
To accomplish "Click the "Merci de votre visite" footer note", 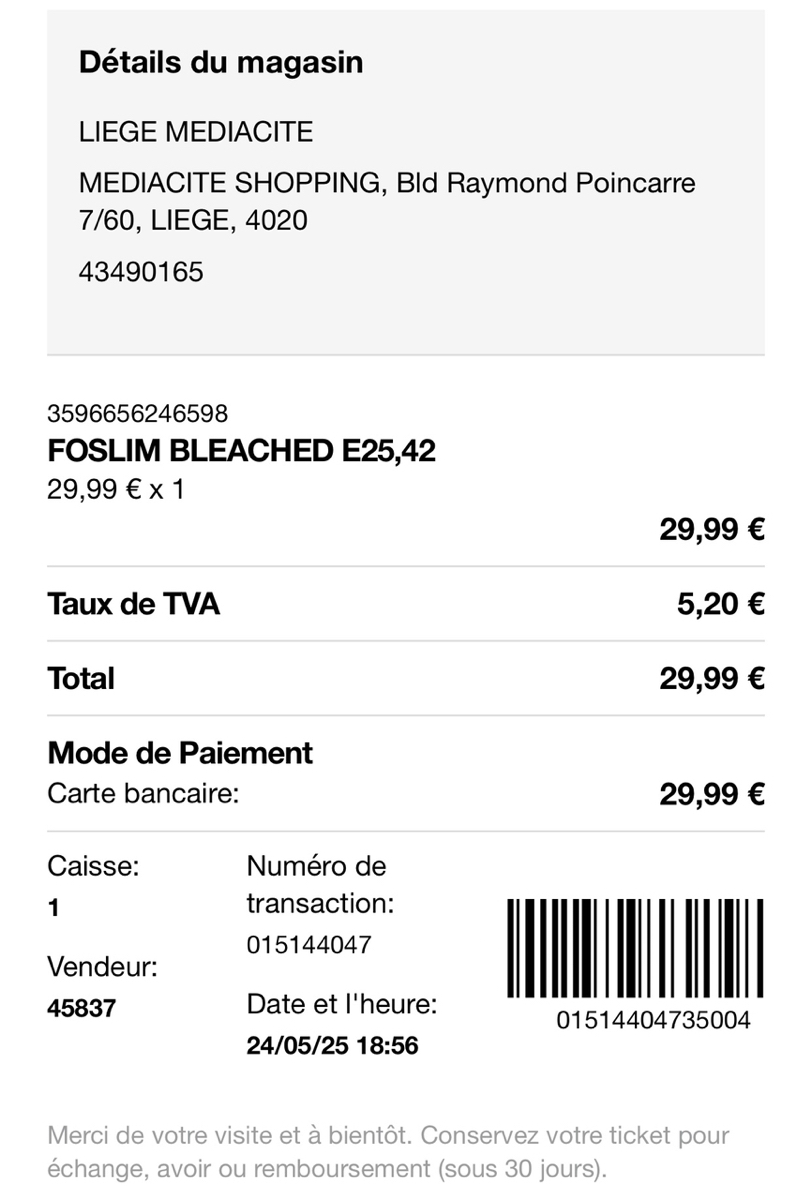I will point(388,1152).
